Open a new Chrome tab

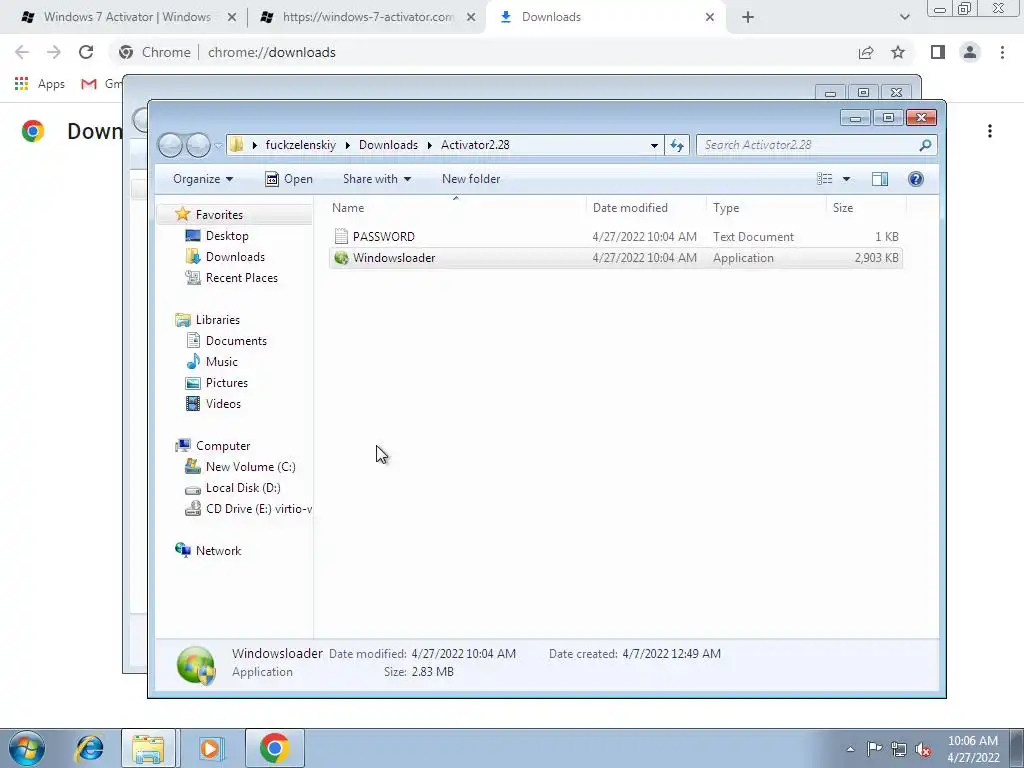pyautogui.click(x=748, y=18)
